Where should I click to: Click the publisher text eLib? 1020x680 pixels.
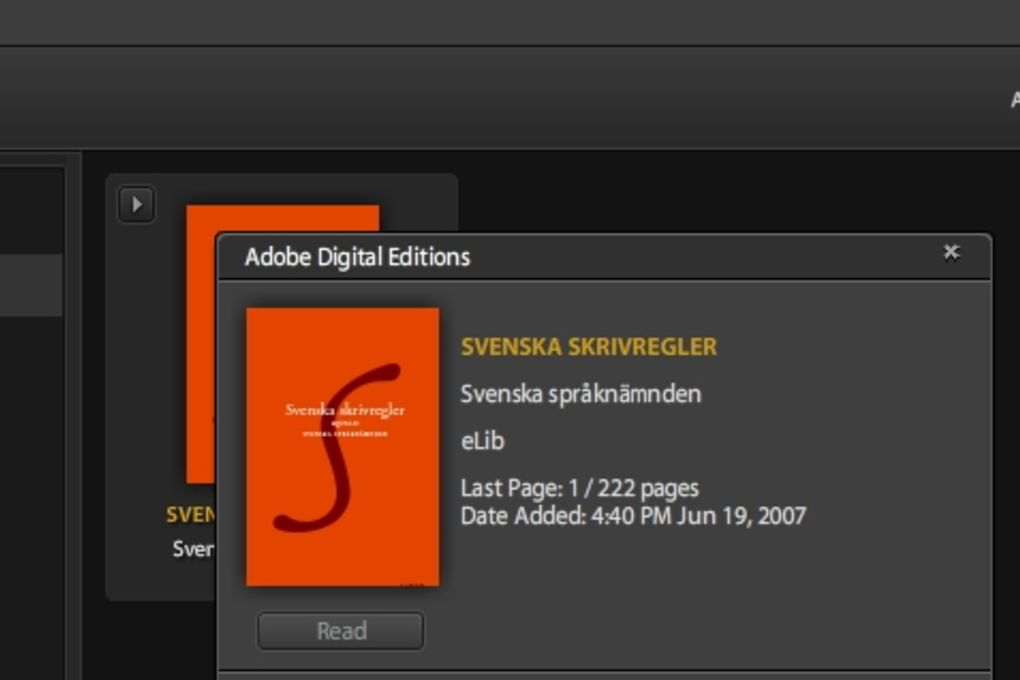483,441
